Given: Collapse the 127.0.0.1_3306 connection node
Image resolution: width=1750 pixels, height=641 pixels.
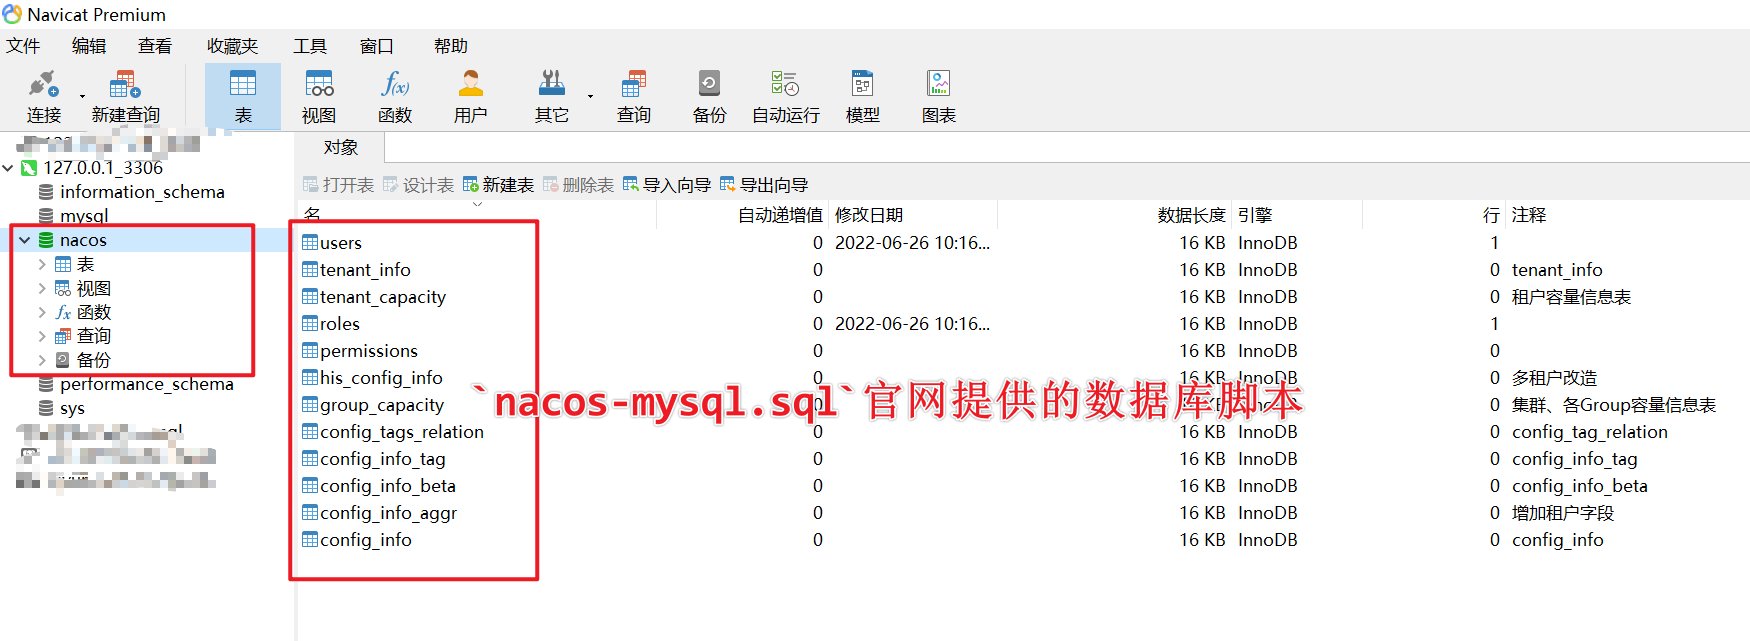Looking at the screenshot, I should (x=8, y=168).
